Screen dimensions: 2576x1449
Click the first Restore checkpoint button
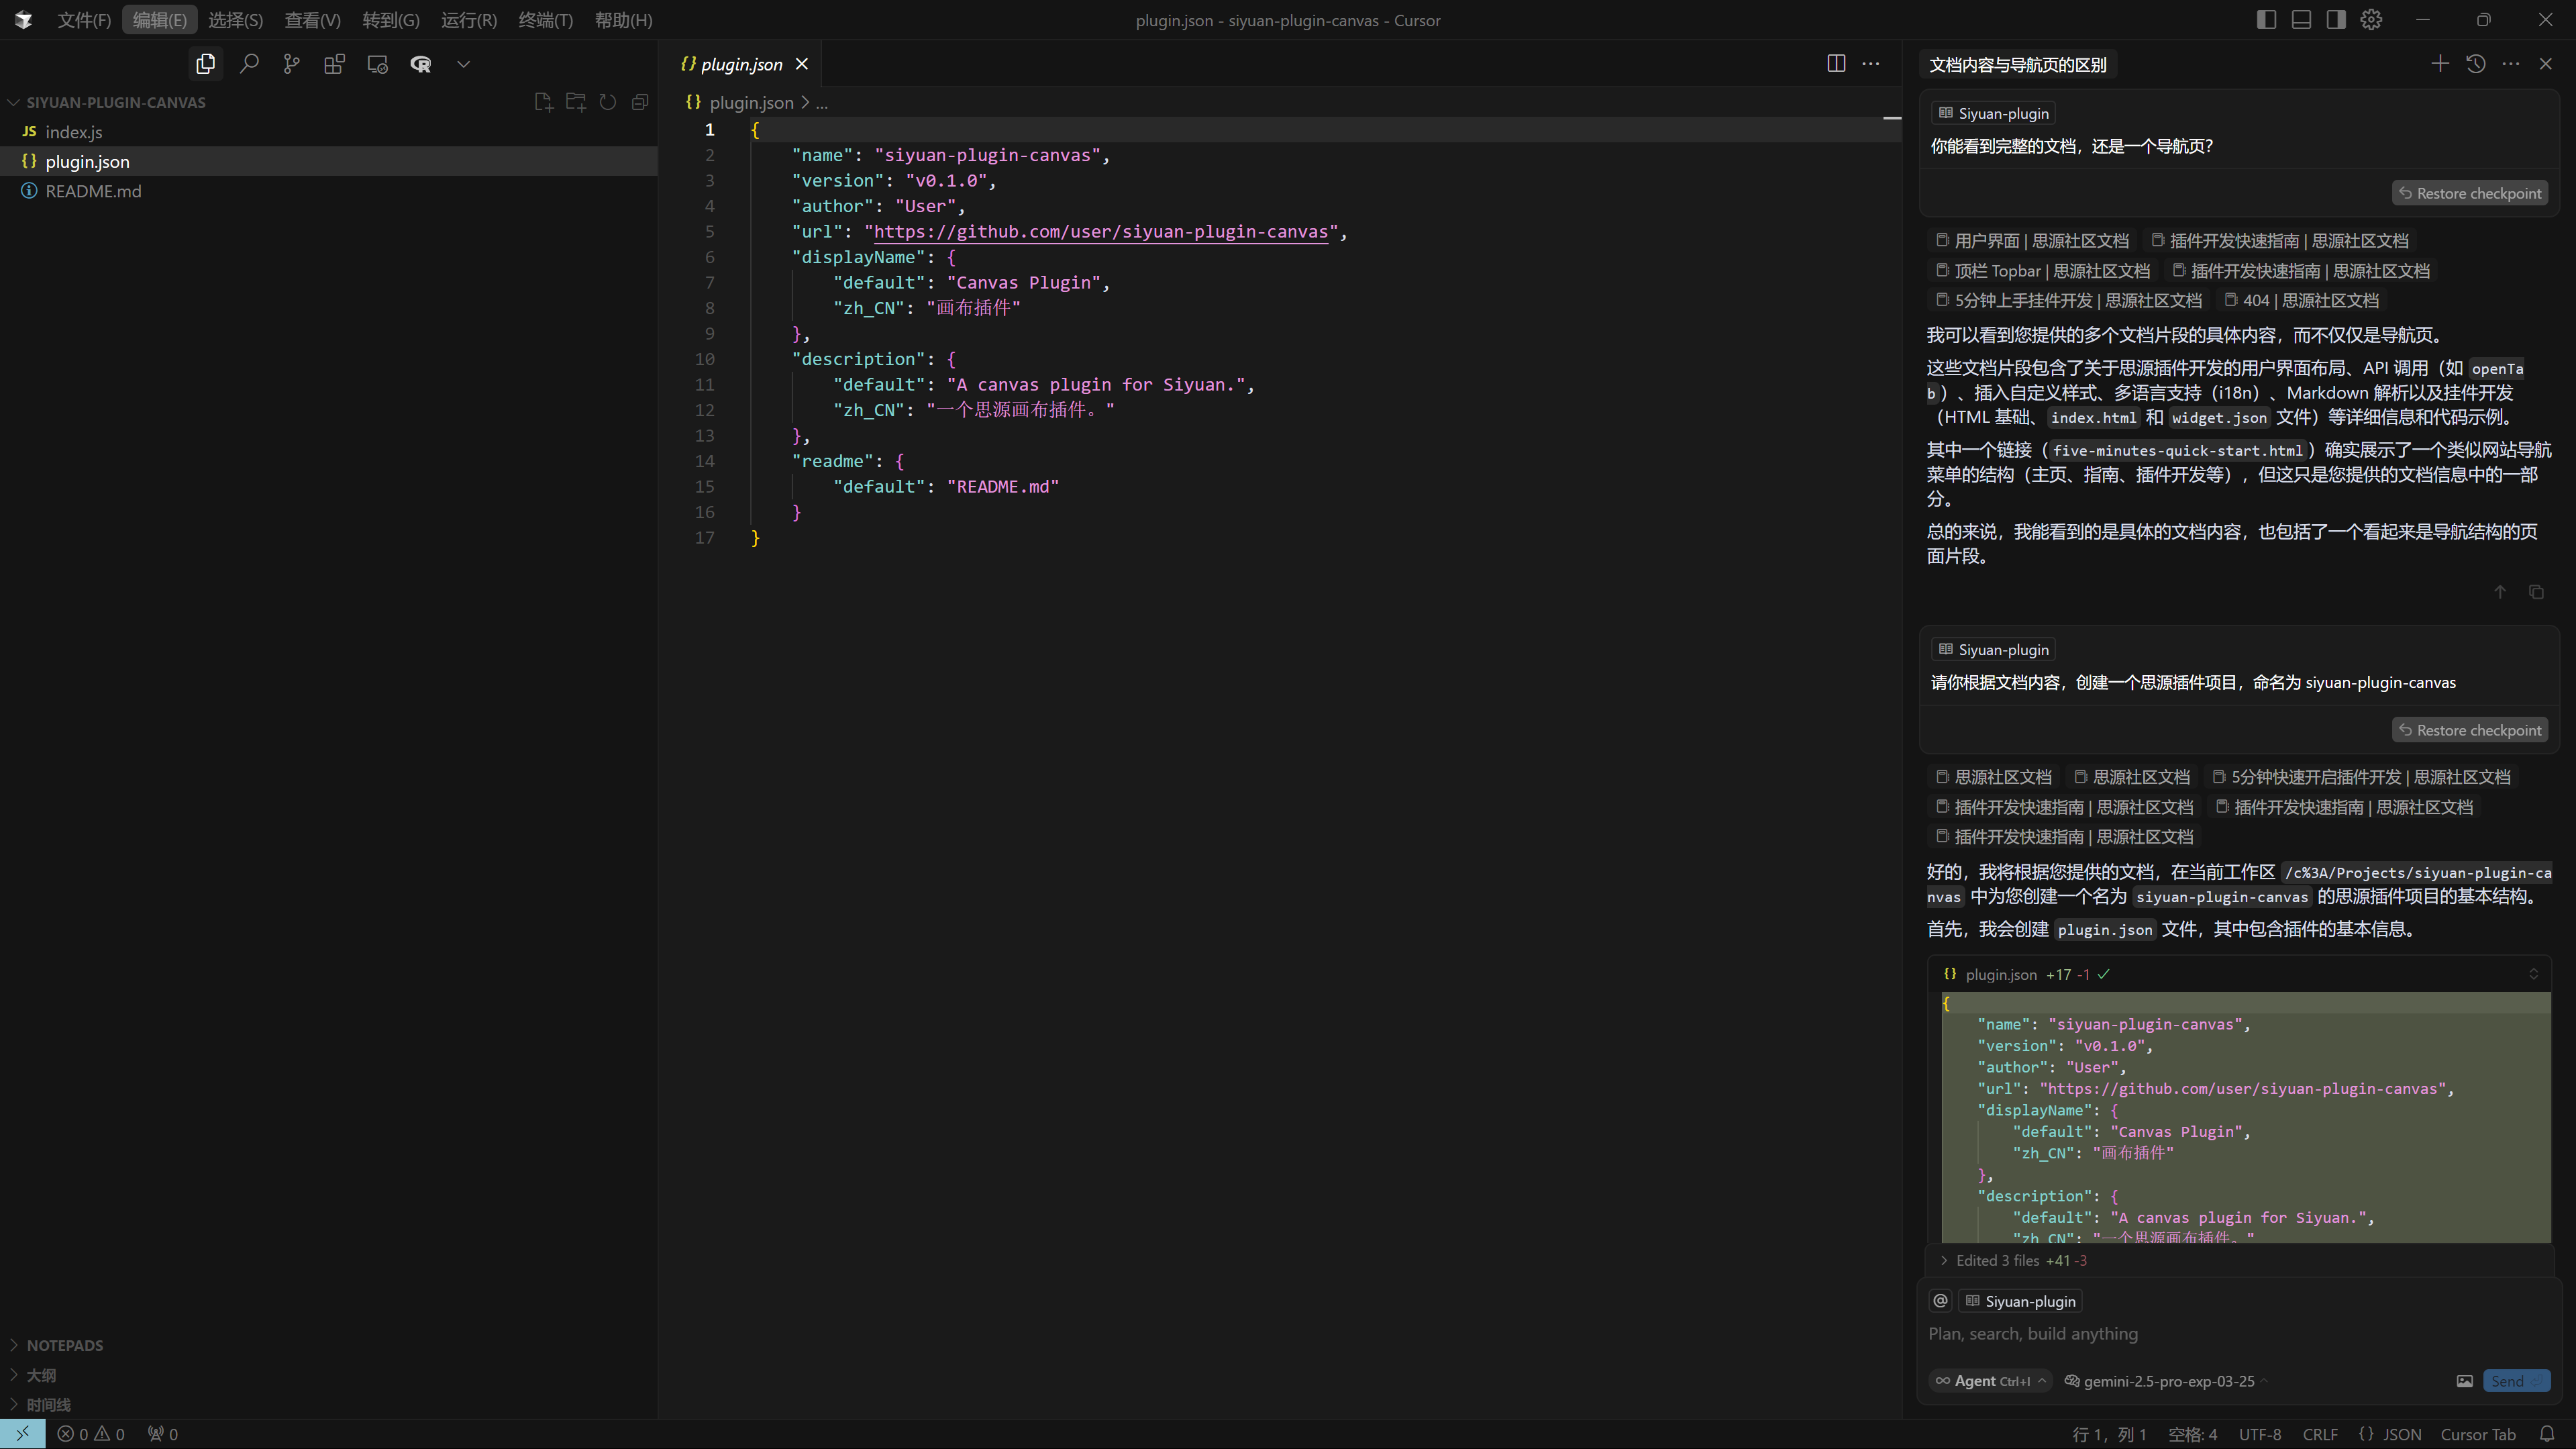[x=2469, y=193]
